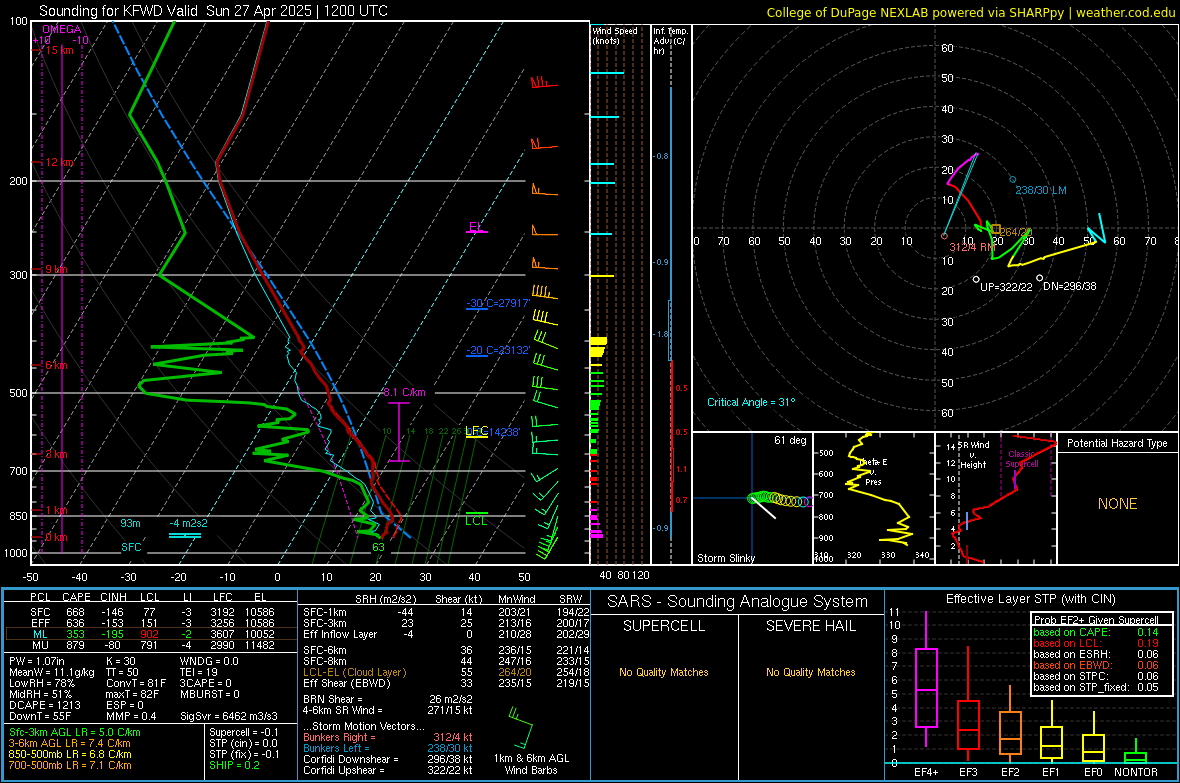Select the highlighted ML parcel row
The width and height of the screenshot is (1180, 783).
tap(150, 634)
